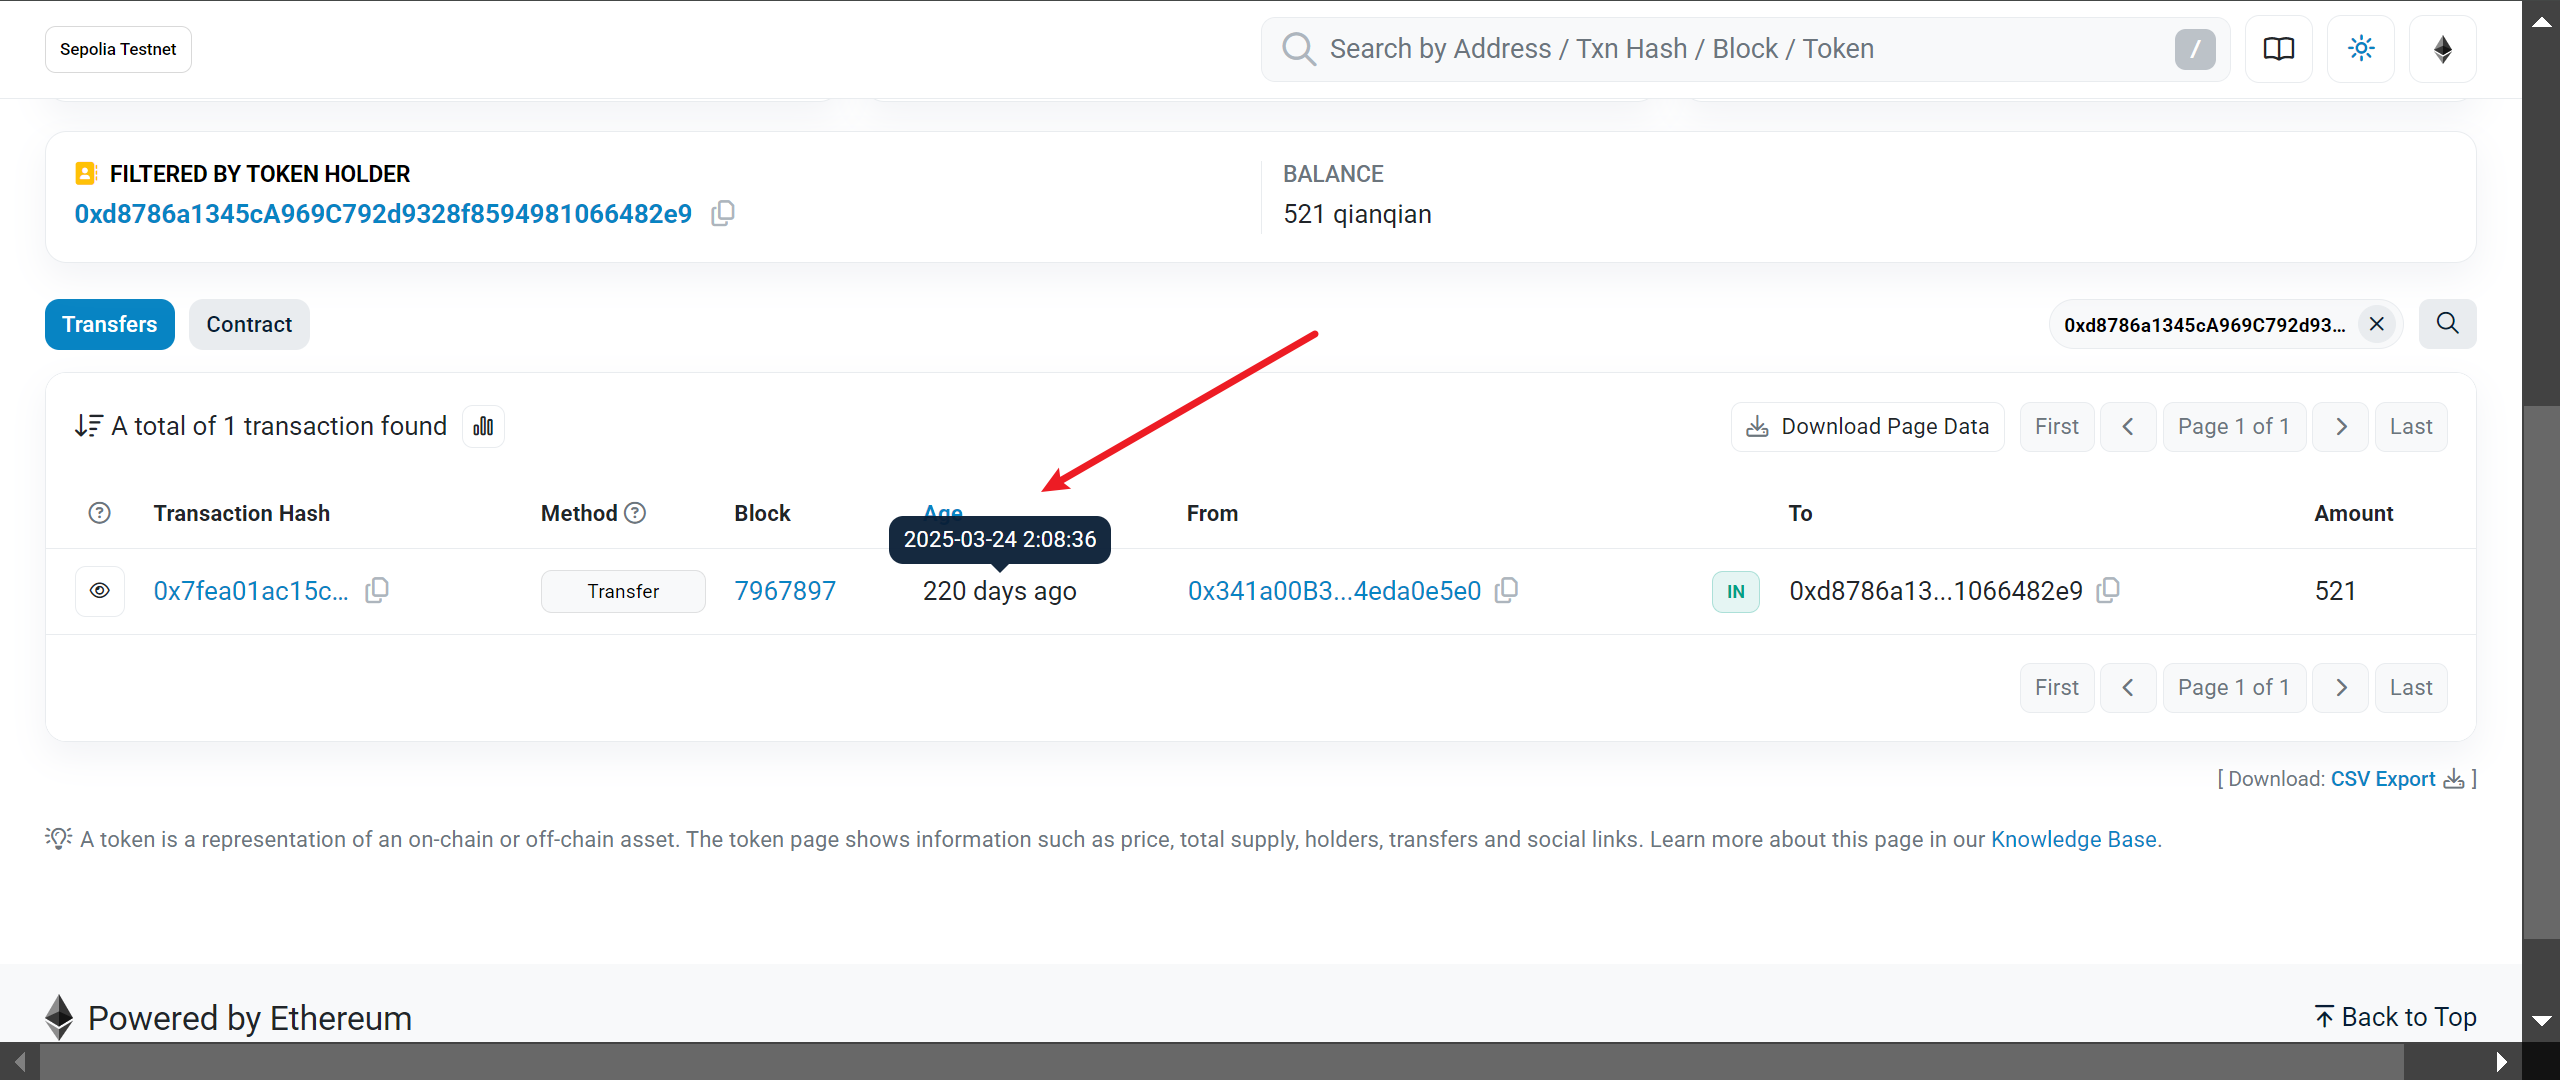Screen dimensions: 2560x1080
Task: Open the Ethereum network selector icon
Action: pyautogui.click(x=2442, y=49)
